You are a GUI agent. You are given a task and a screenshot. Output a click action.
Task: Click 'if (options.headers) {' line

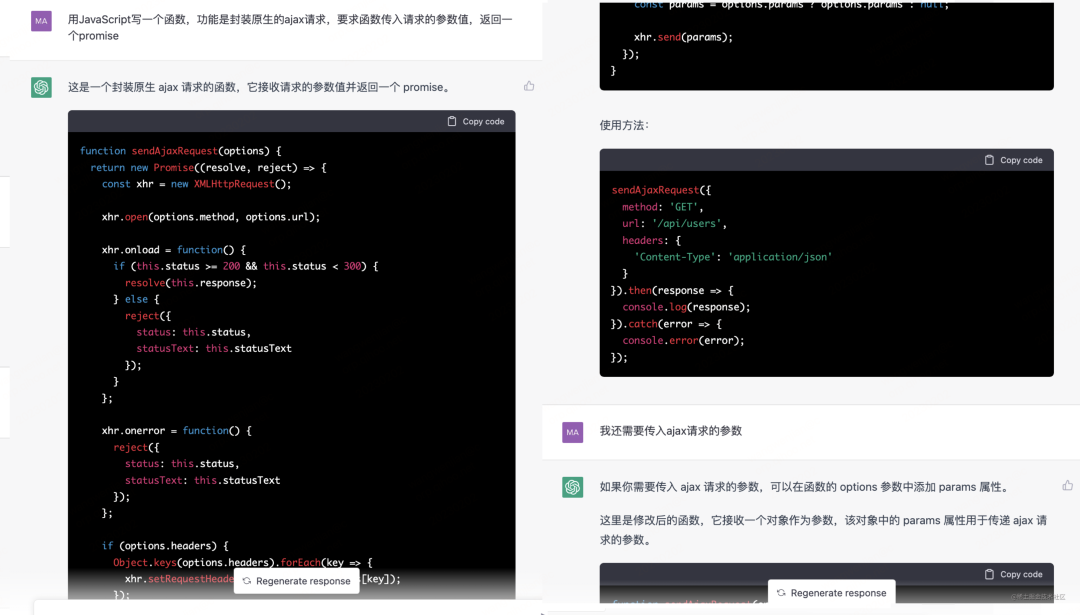[x=165, y=545]
